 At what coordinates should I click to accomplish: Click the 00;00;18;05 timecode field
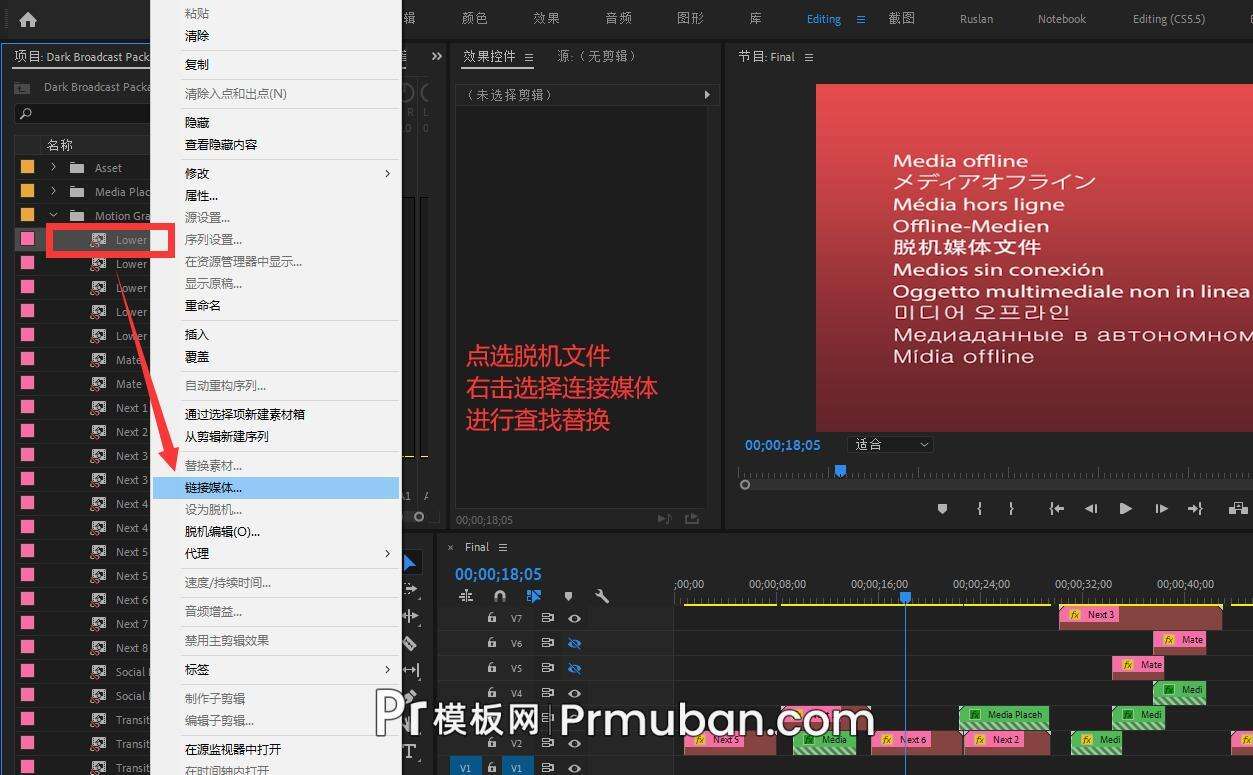coord(497,574)
